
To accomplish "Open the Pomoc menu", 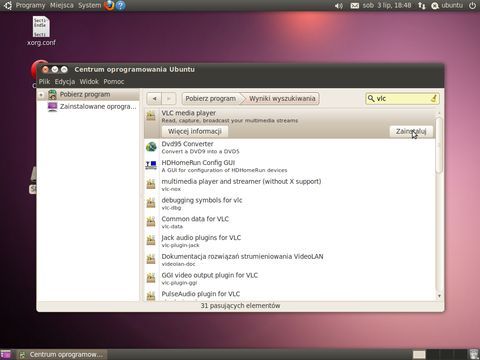I will pos(114,81).
